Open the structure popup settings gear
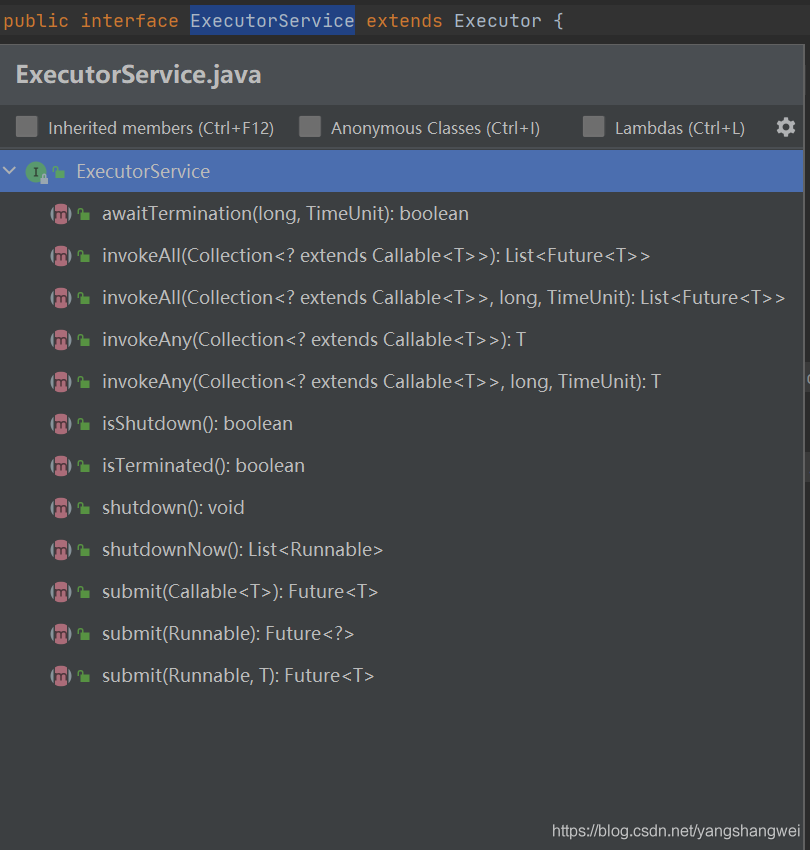Screen dimensions: 810x850 786,127
